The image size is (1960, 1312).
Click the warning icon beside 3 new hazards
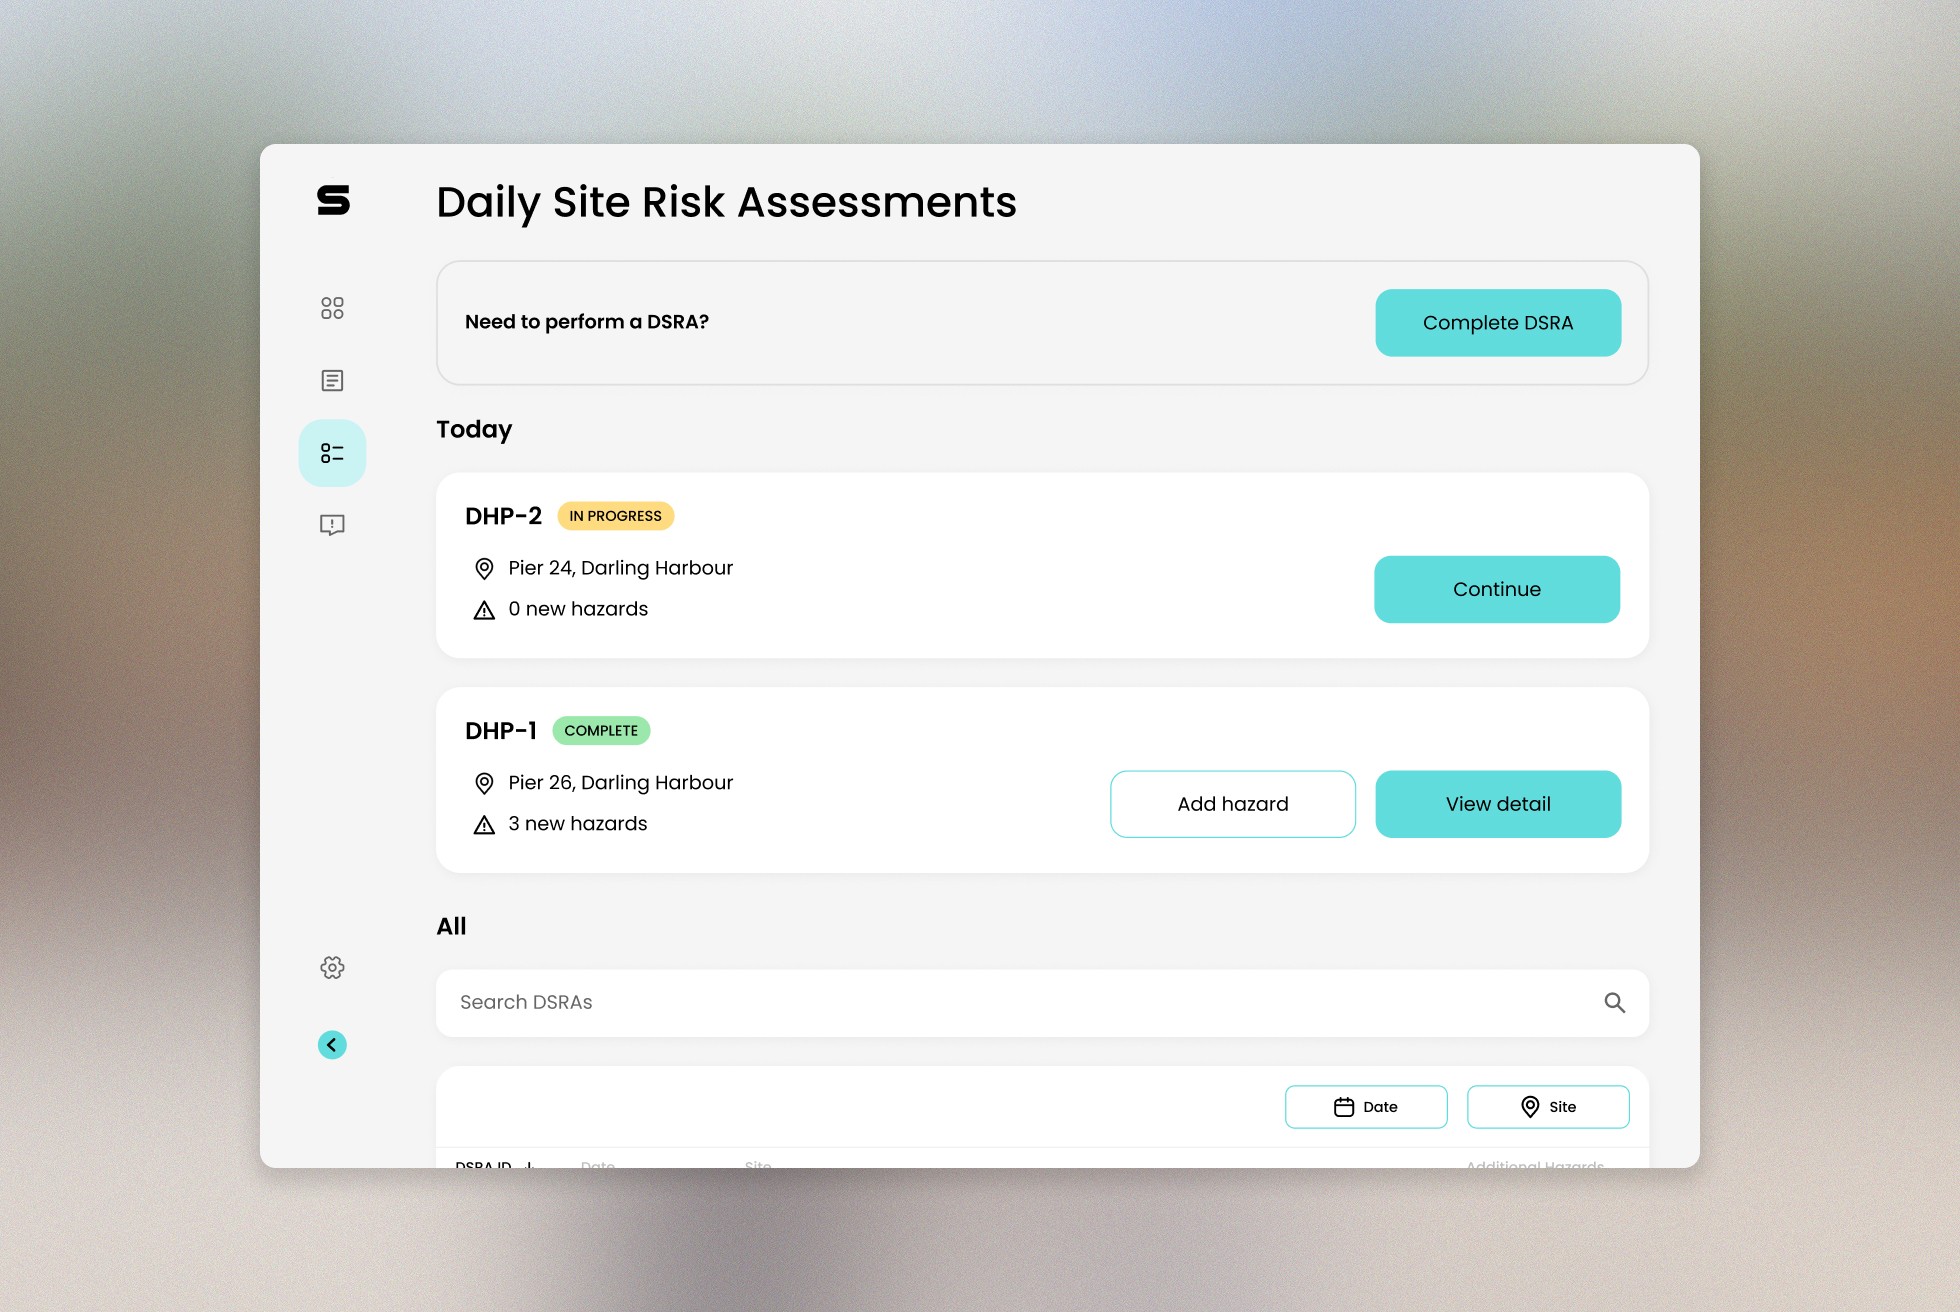click(484, 825)
